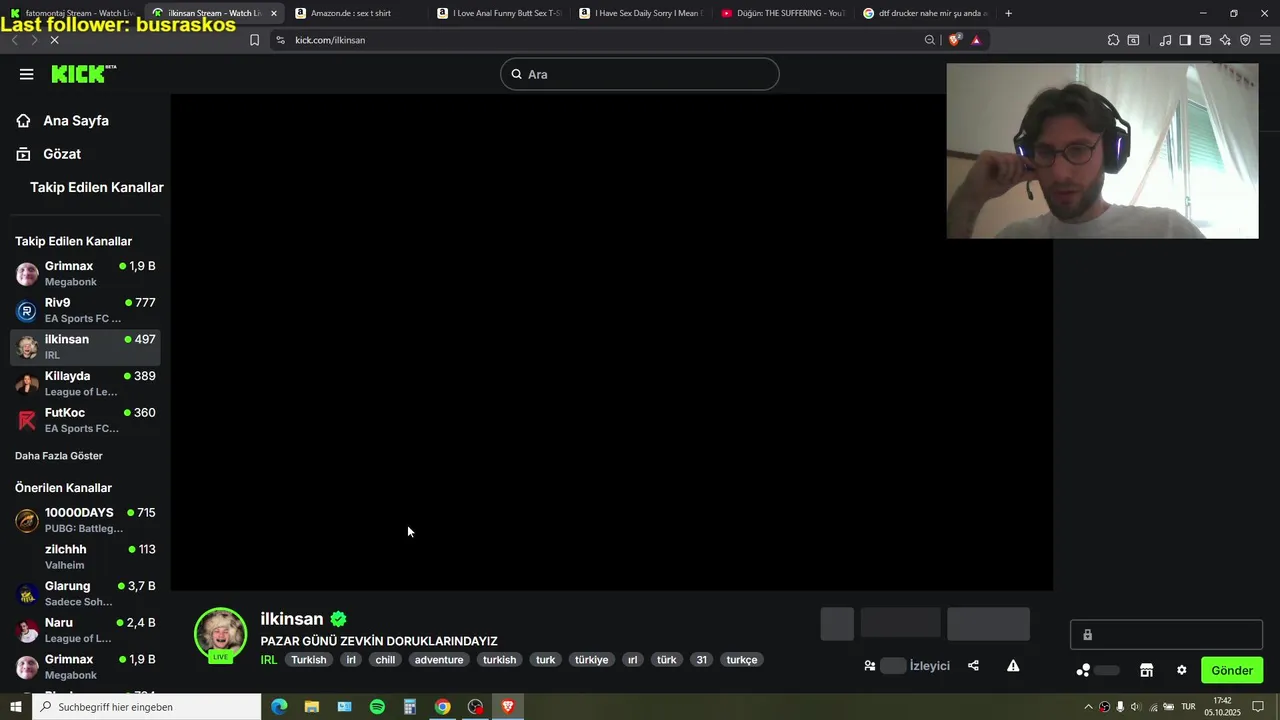The image size is (1280, 720).
Task: Open the Kick hamburger sidebar menu
Action: pyautogui.click(x=26, y=74)
